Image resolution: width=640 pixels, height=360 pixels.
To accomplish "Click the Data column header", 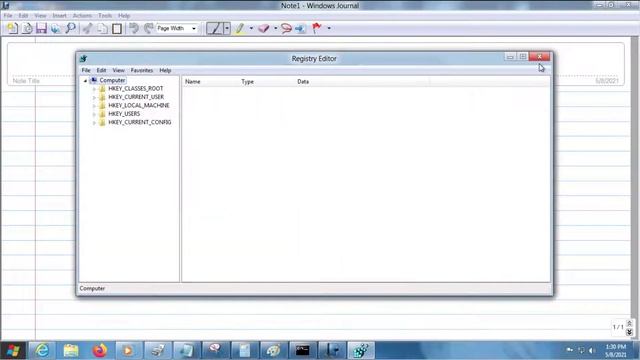I will click(362, 82).
